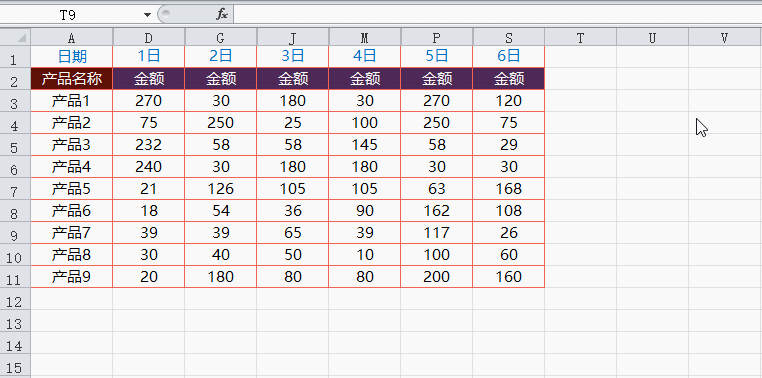Click 产品7 value 117
This screenshot has width=762, height=378.
tap(436, 233)
